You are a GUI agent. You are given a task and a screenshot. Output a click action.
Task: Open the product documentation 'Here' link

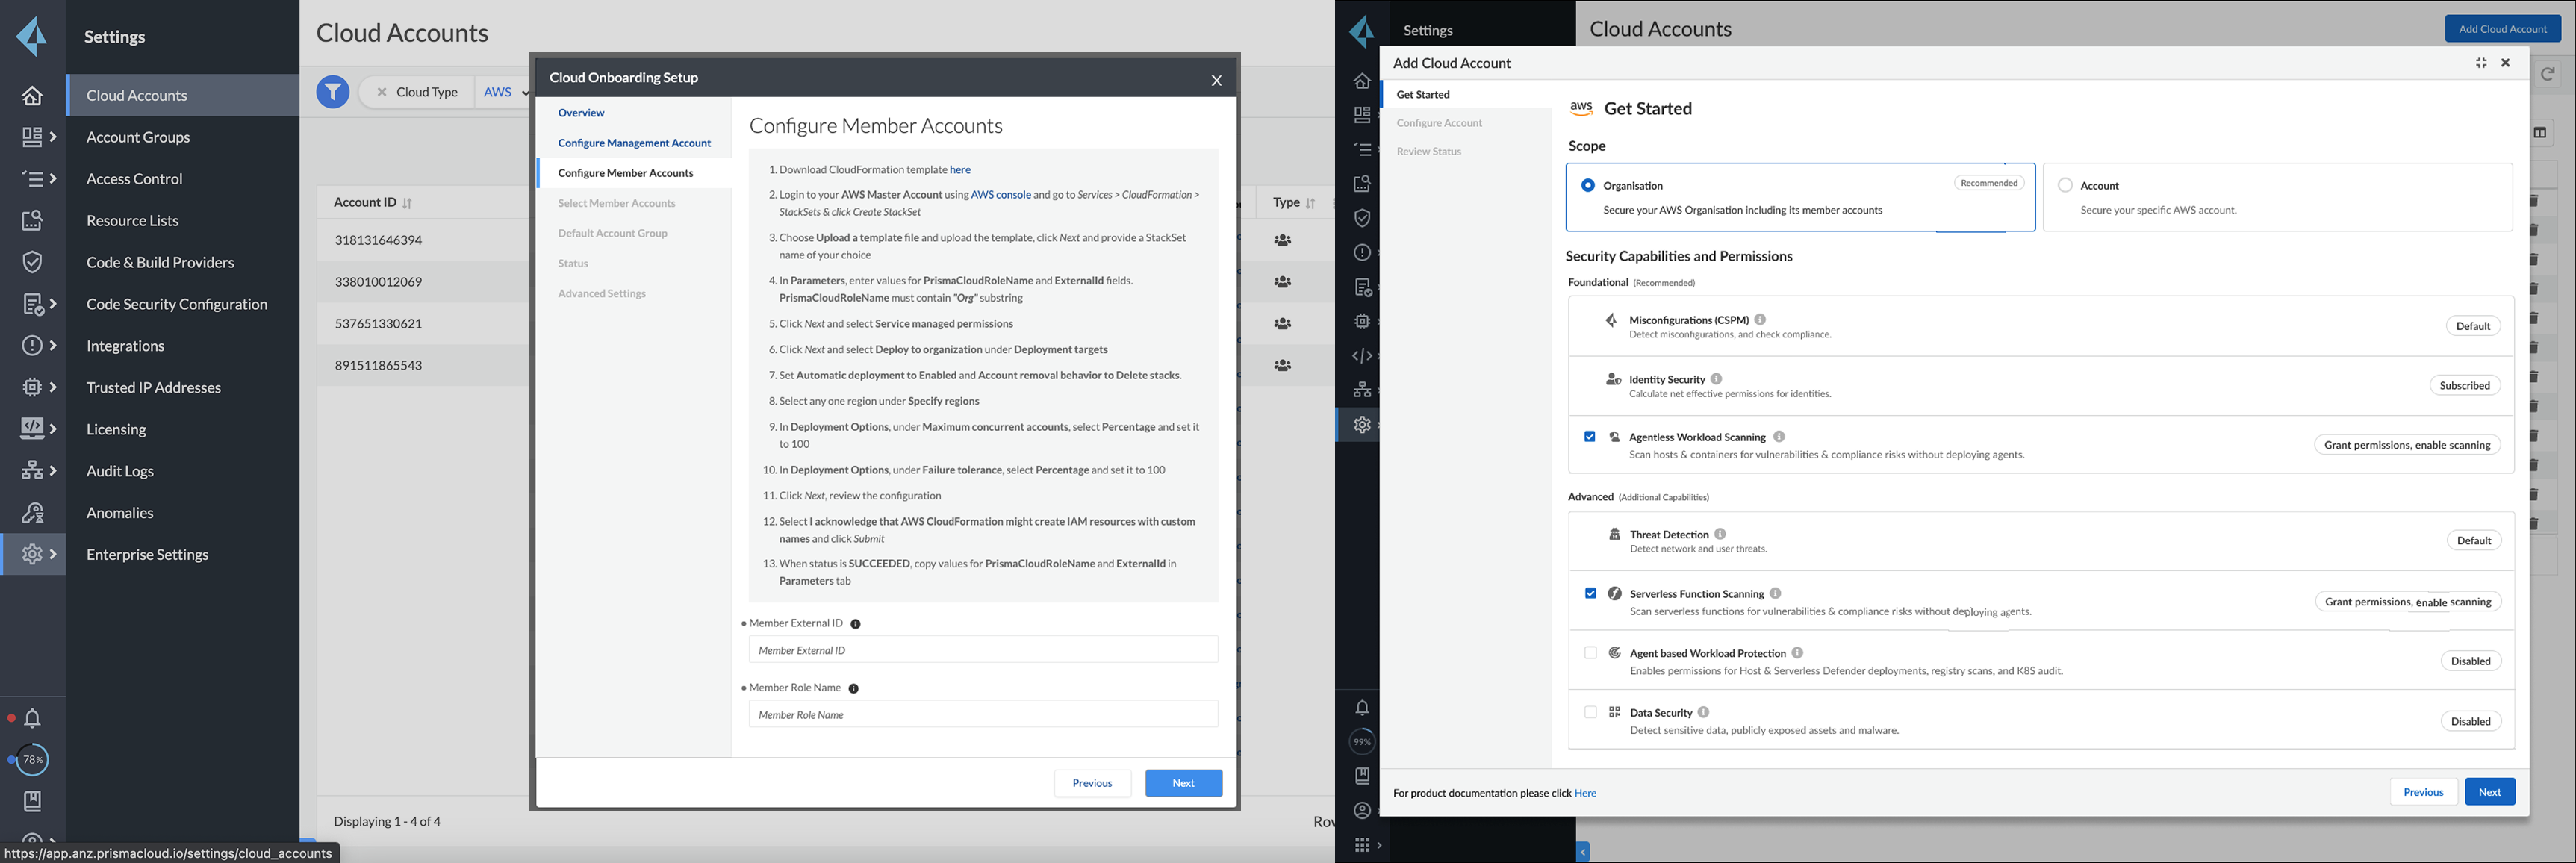(1585, 793)
